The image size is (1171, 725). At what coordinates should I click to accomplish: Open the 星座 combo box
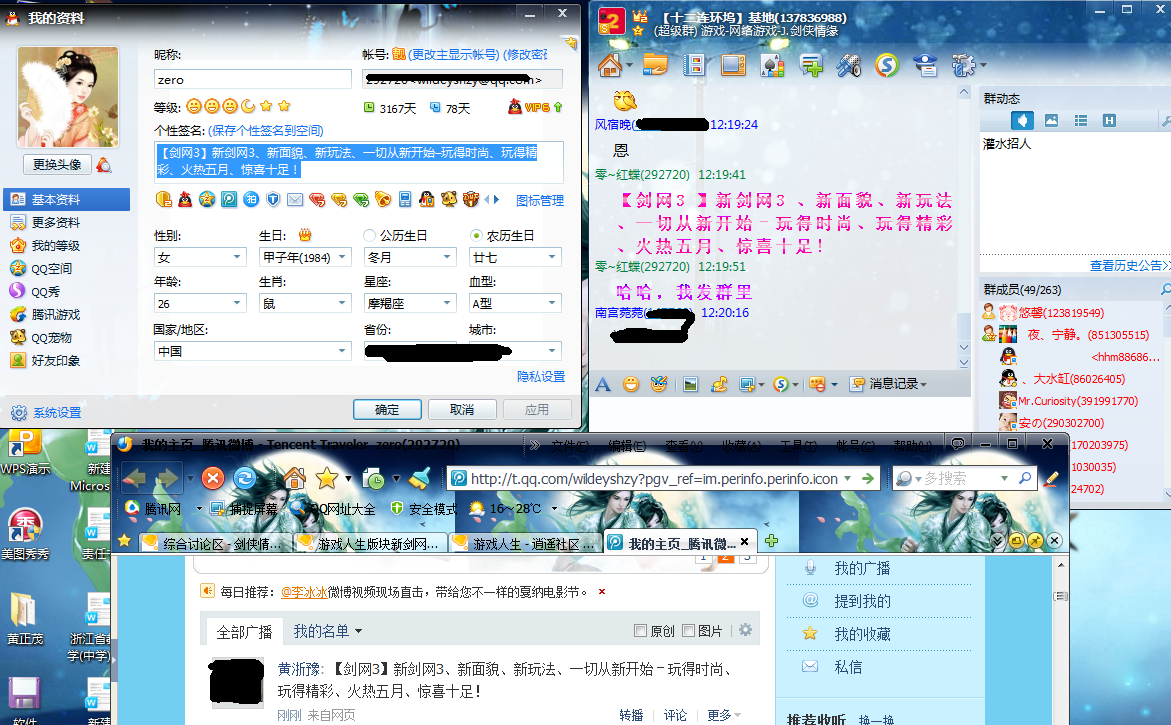point(447,304)
